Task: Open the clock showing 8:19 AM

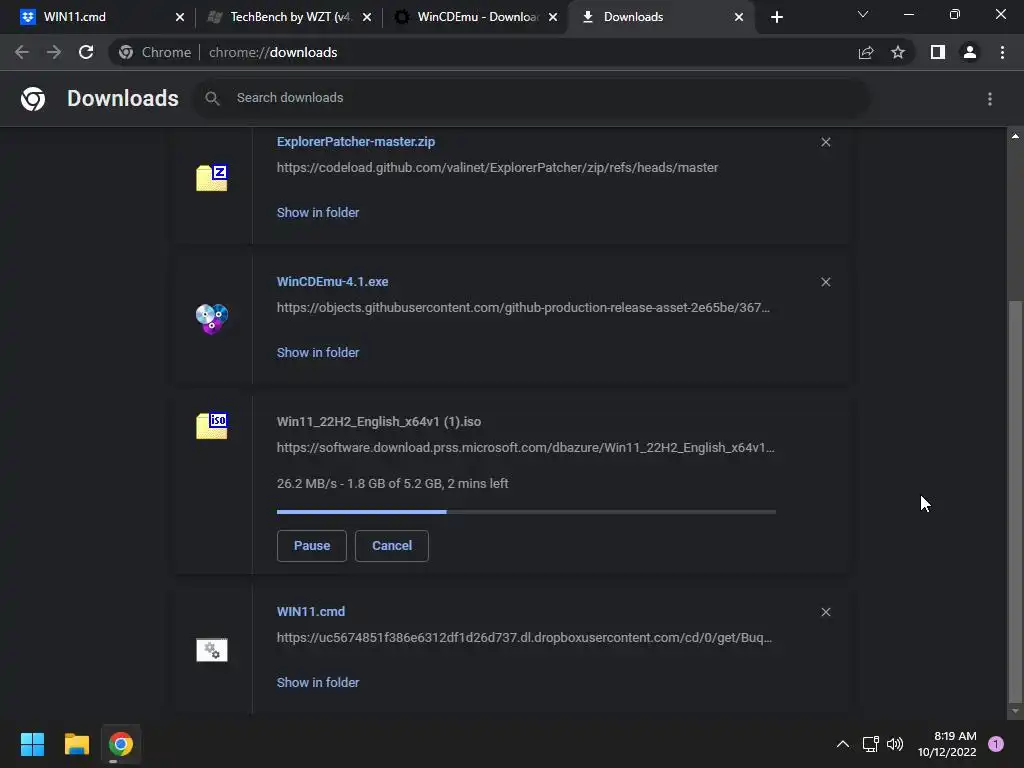Action: point(947,744)
